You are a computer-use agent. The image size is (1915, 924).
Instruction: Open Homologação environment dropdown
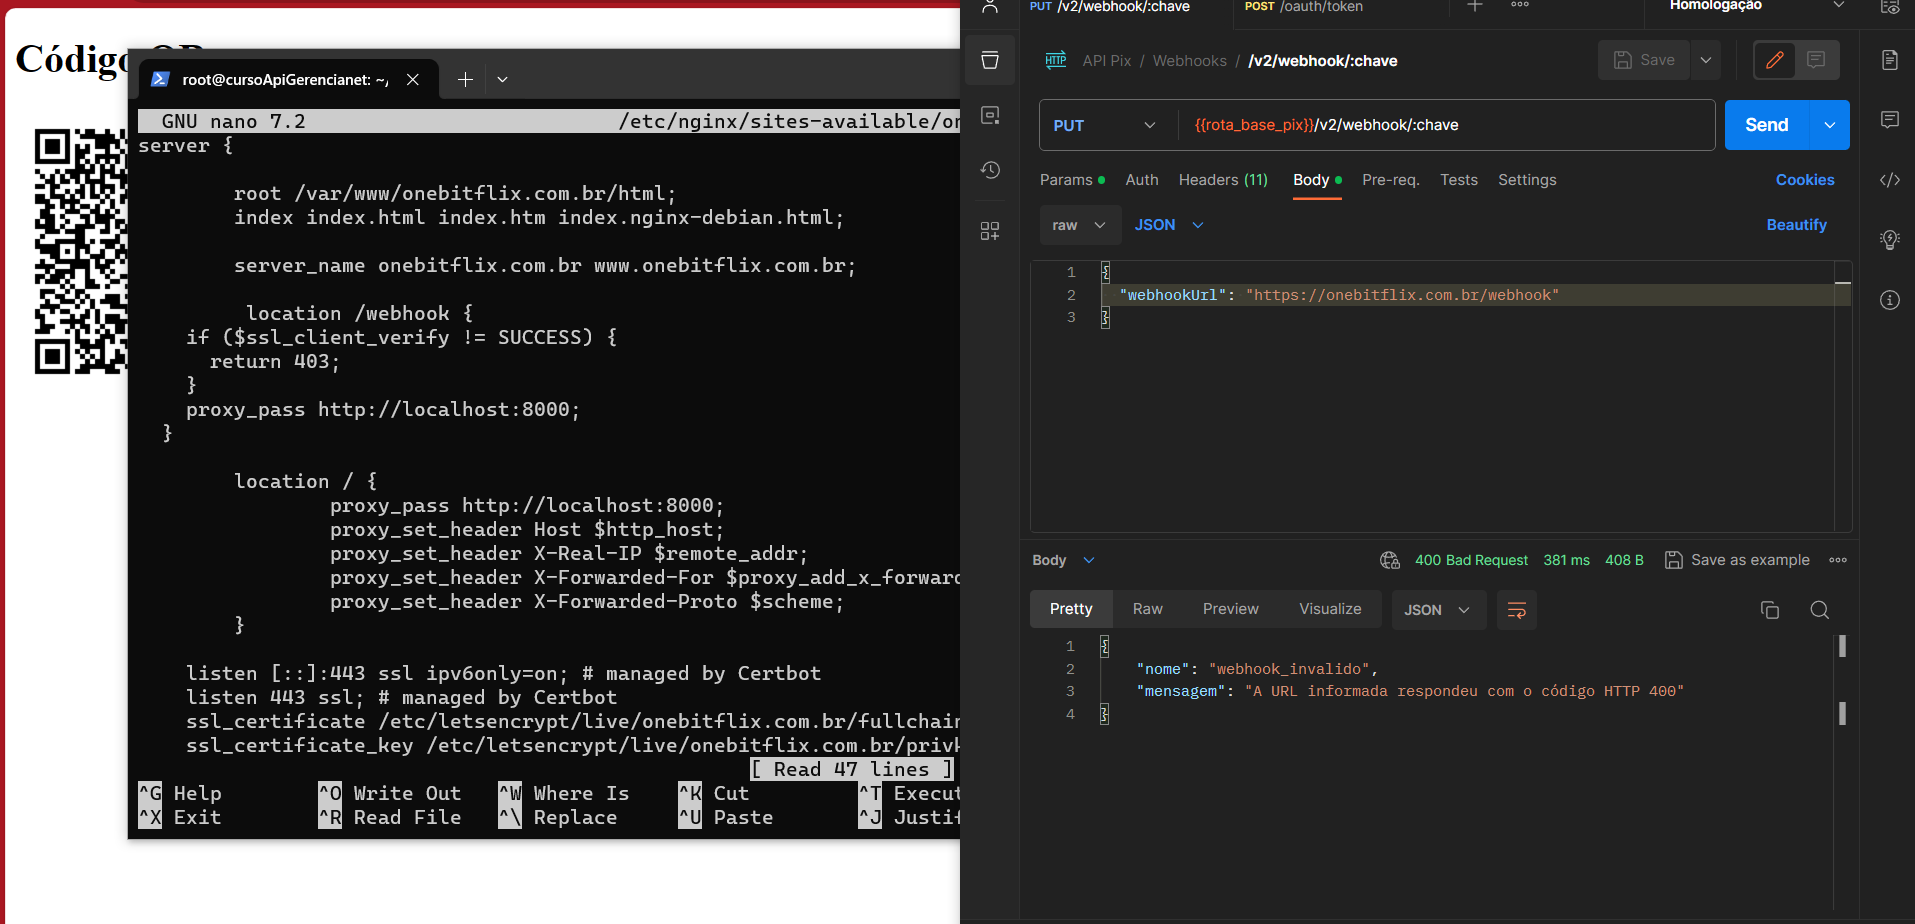coord(1755,6)
